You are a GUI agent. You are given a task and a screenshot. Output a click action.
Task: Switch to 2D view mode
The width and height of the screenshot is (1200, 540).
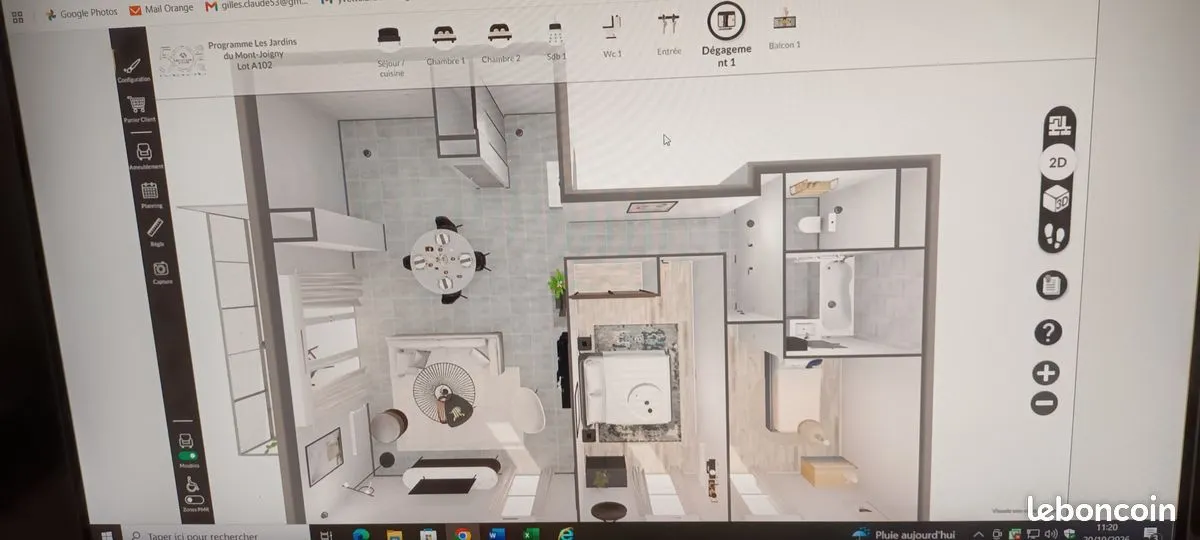pyautogui.click(x=1057, y=161)
